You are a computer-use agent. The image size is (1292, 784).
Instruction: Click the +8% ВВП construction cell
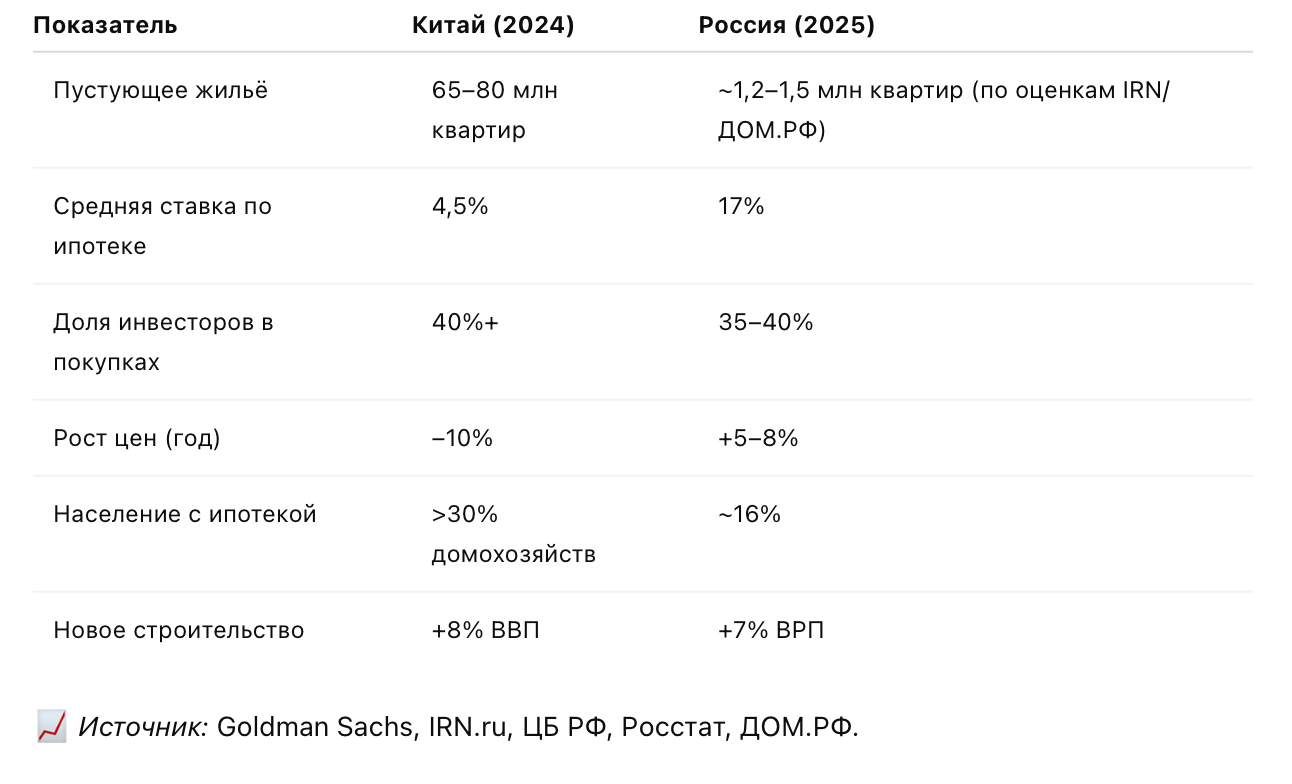pos(485,631)
